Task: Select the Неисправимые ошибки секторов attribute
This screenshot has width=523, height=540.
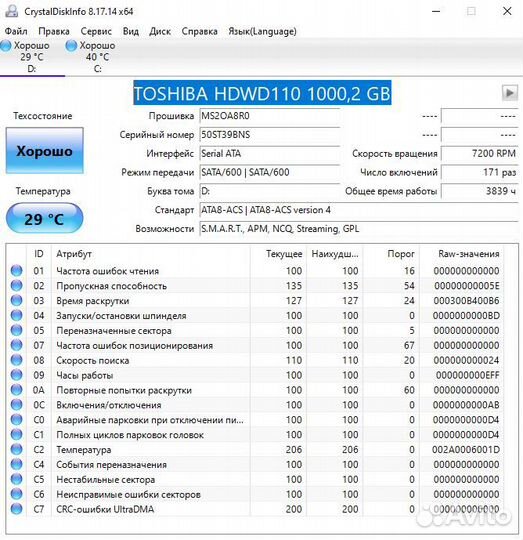Action: 128,495
